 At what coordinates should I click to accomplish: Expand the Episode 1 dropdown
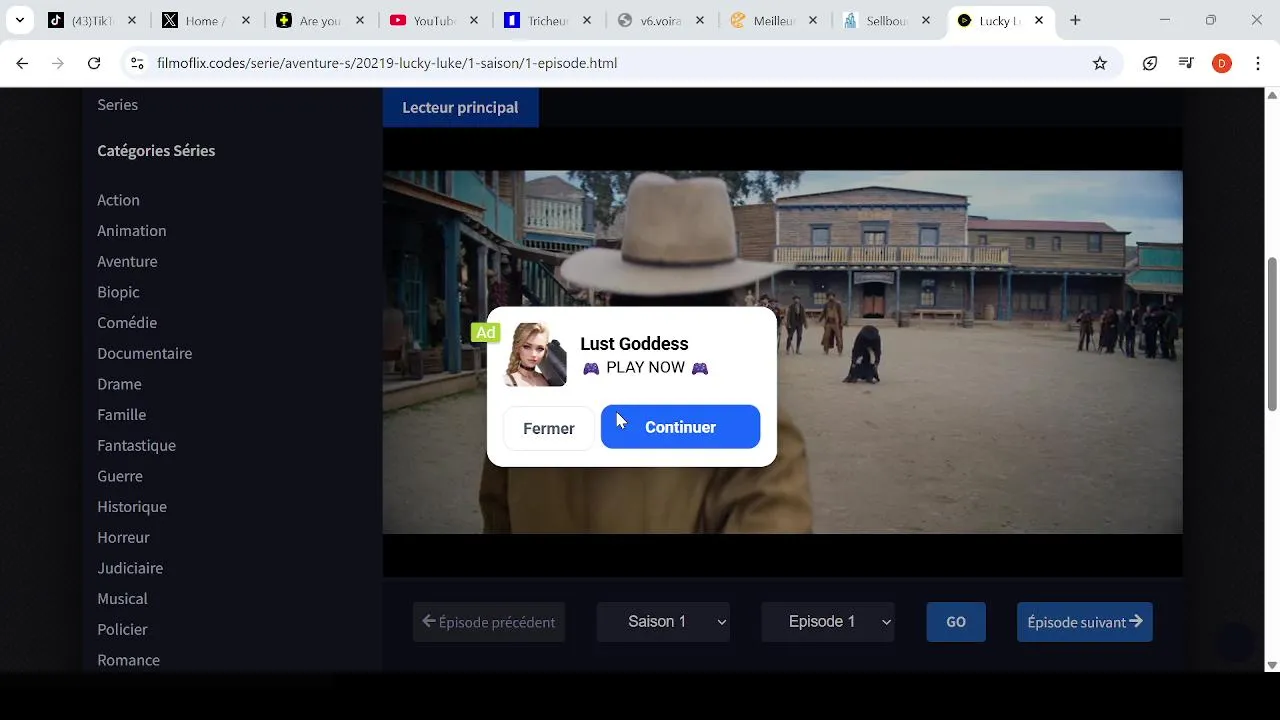[827, 622]
